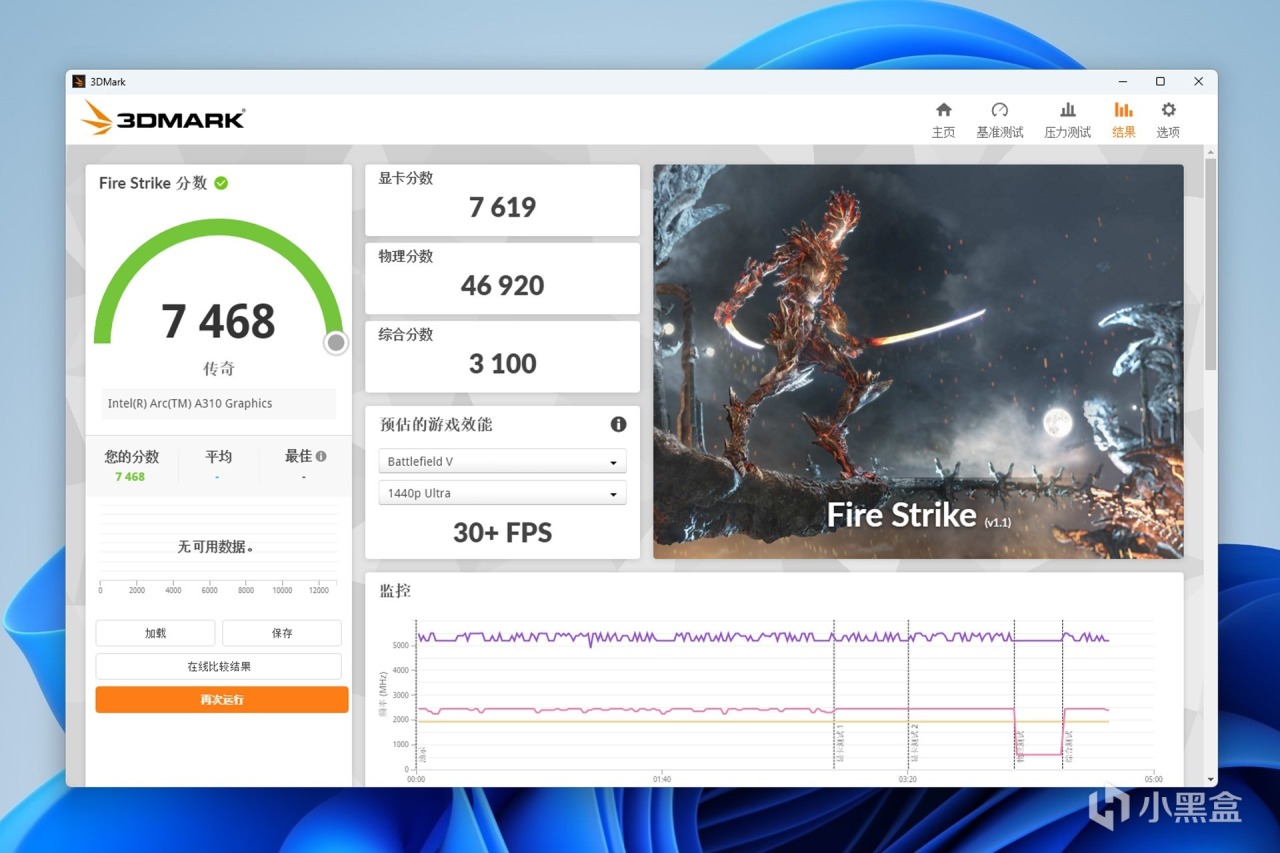Click the green validation checkmark beside Fire Strike 分数
This screenshot has height=853, width=1280.
(221, 183)
